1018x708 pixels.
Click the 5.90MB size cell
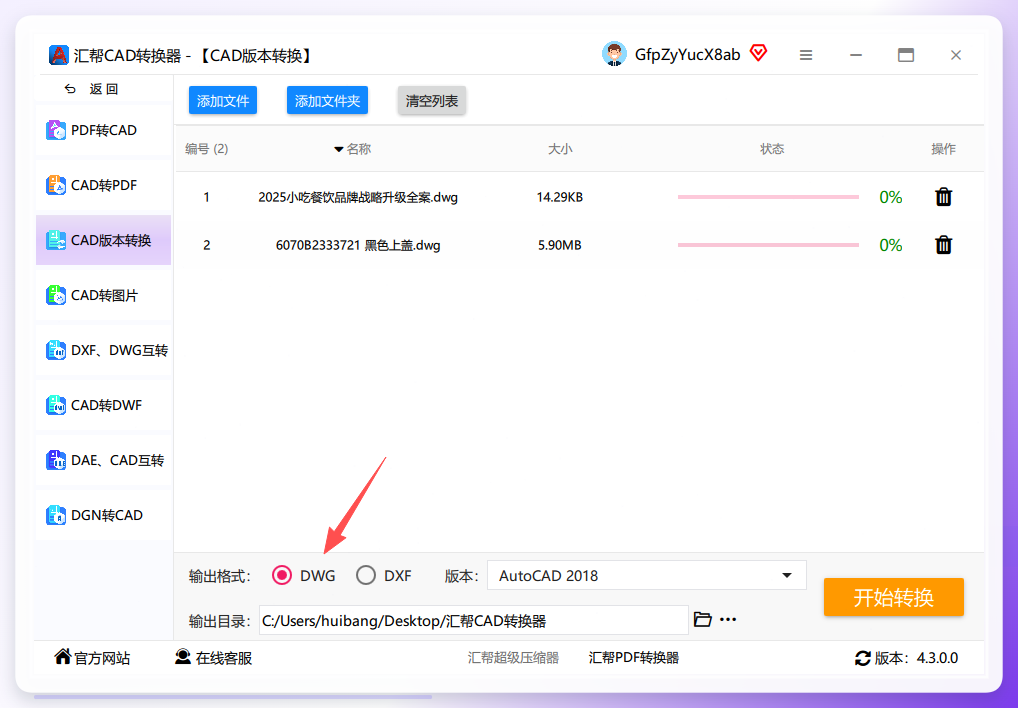click(x=560, y=245)
